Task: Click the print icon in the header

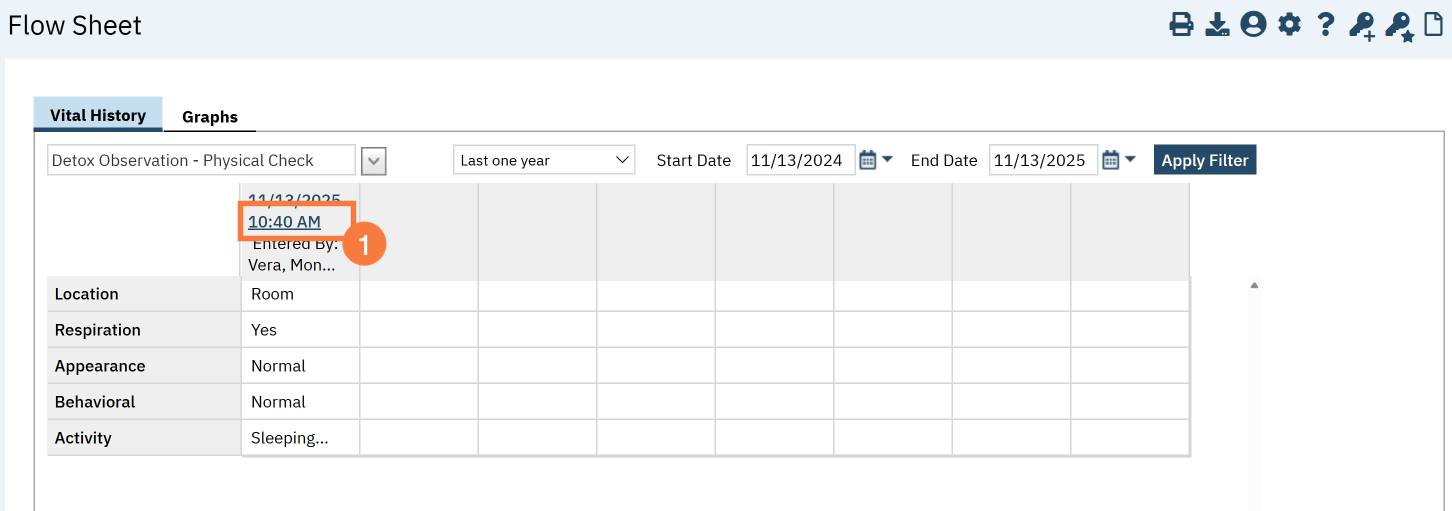Action: 1181,25
